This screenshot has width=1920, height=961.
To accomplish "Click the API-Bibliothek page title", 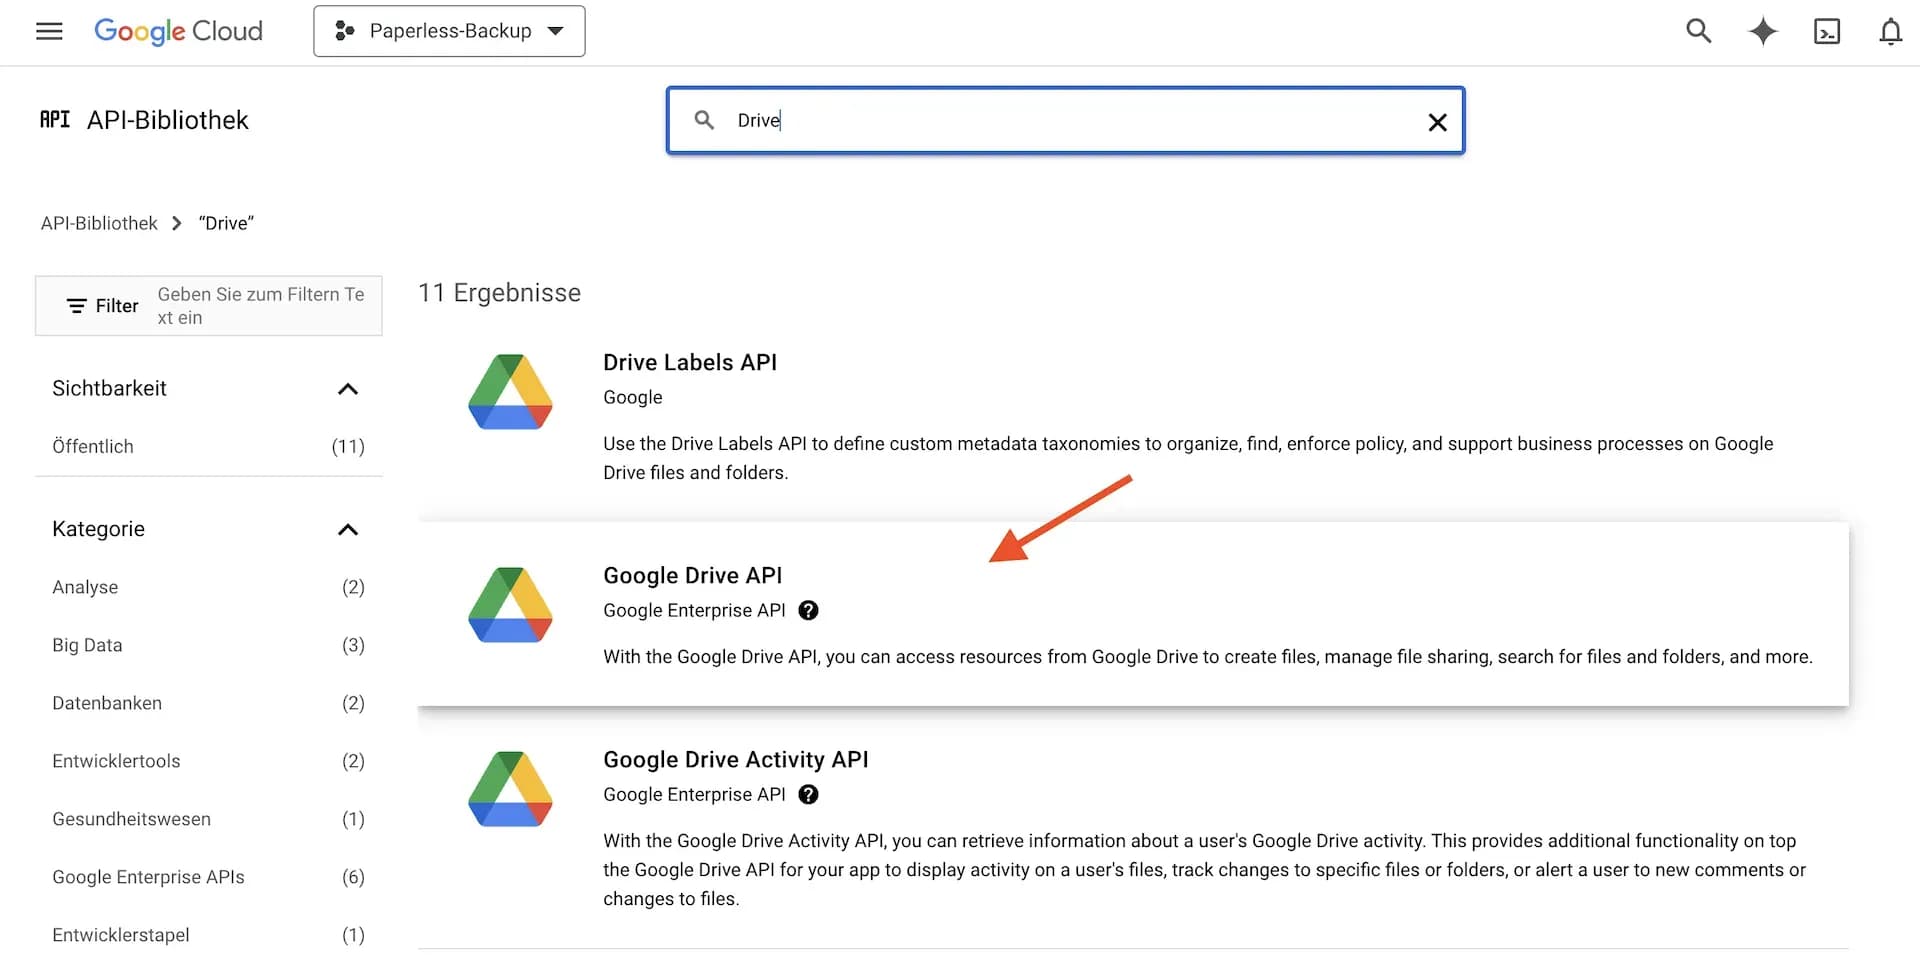I will click(x=168, y=120).
